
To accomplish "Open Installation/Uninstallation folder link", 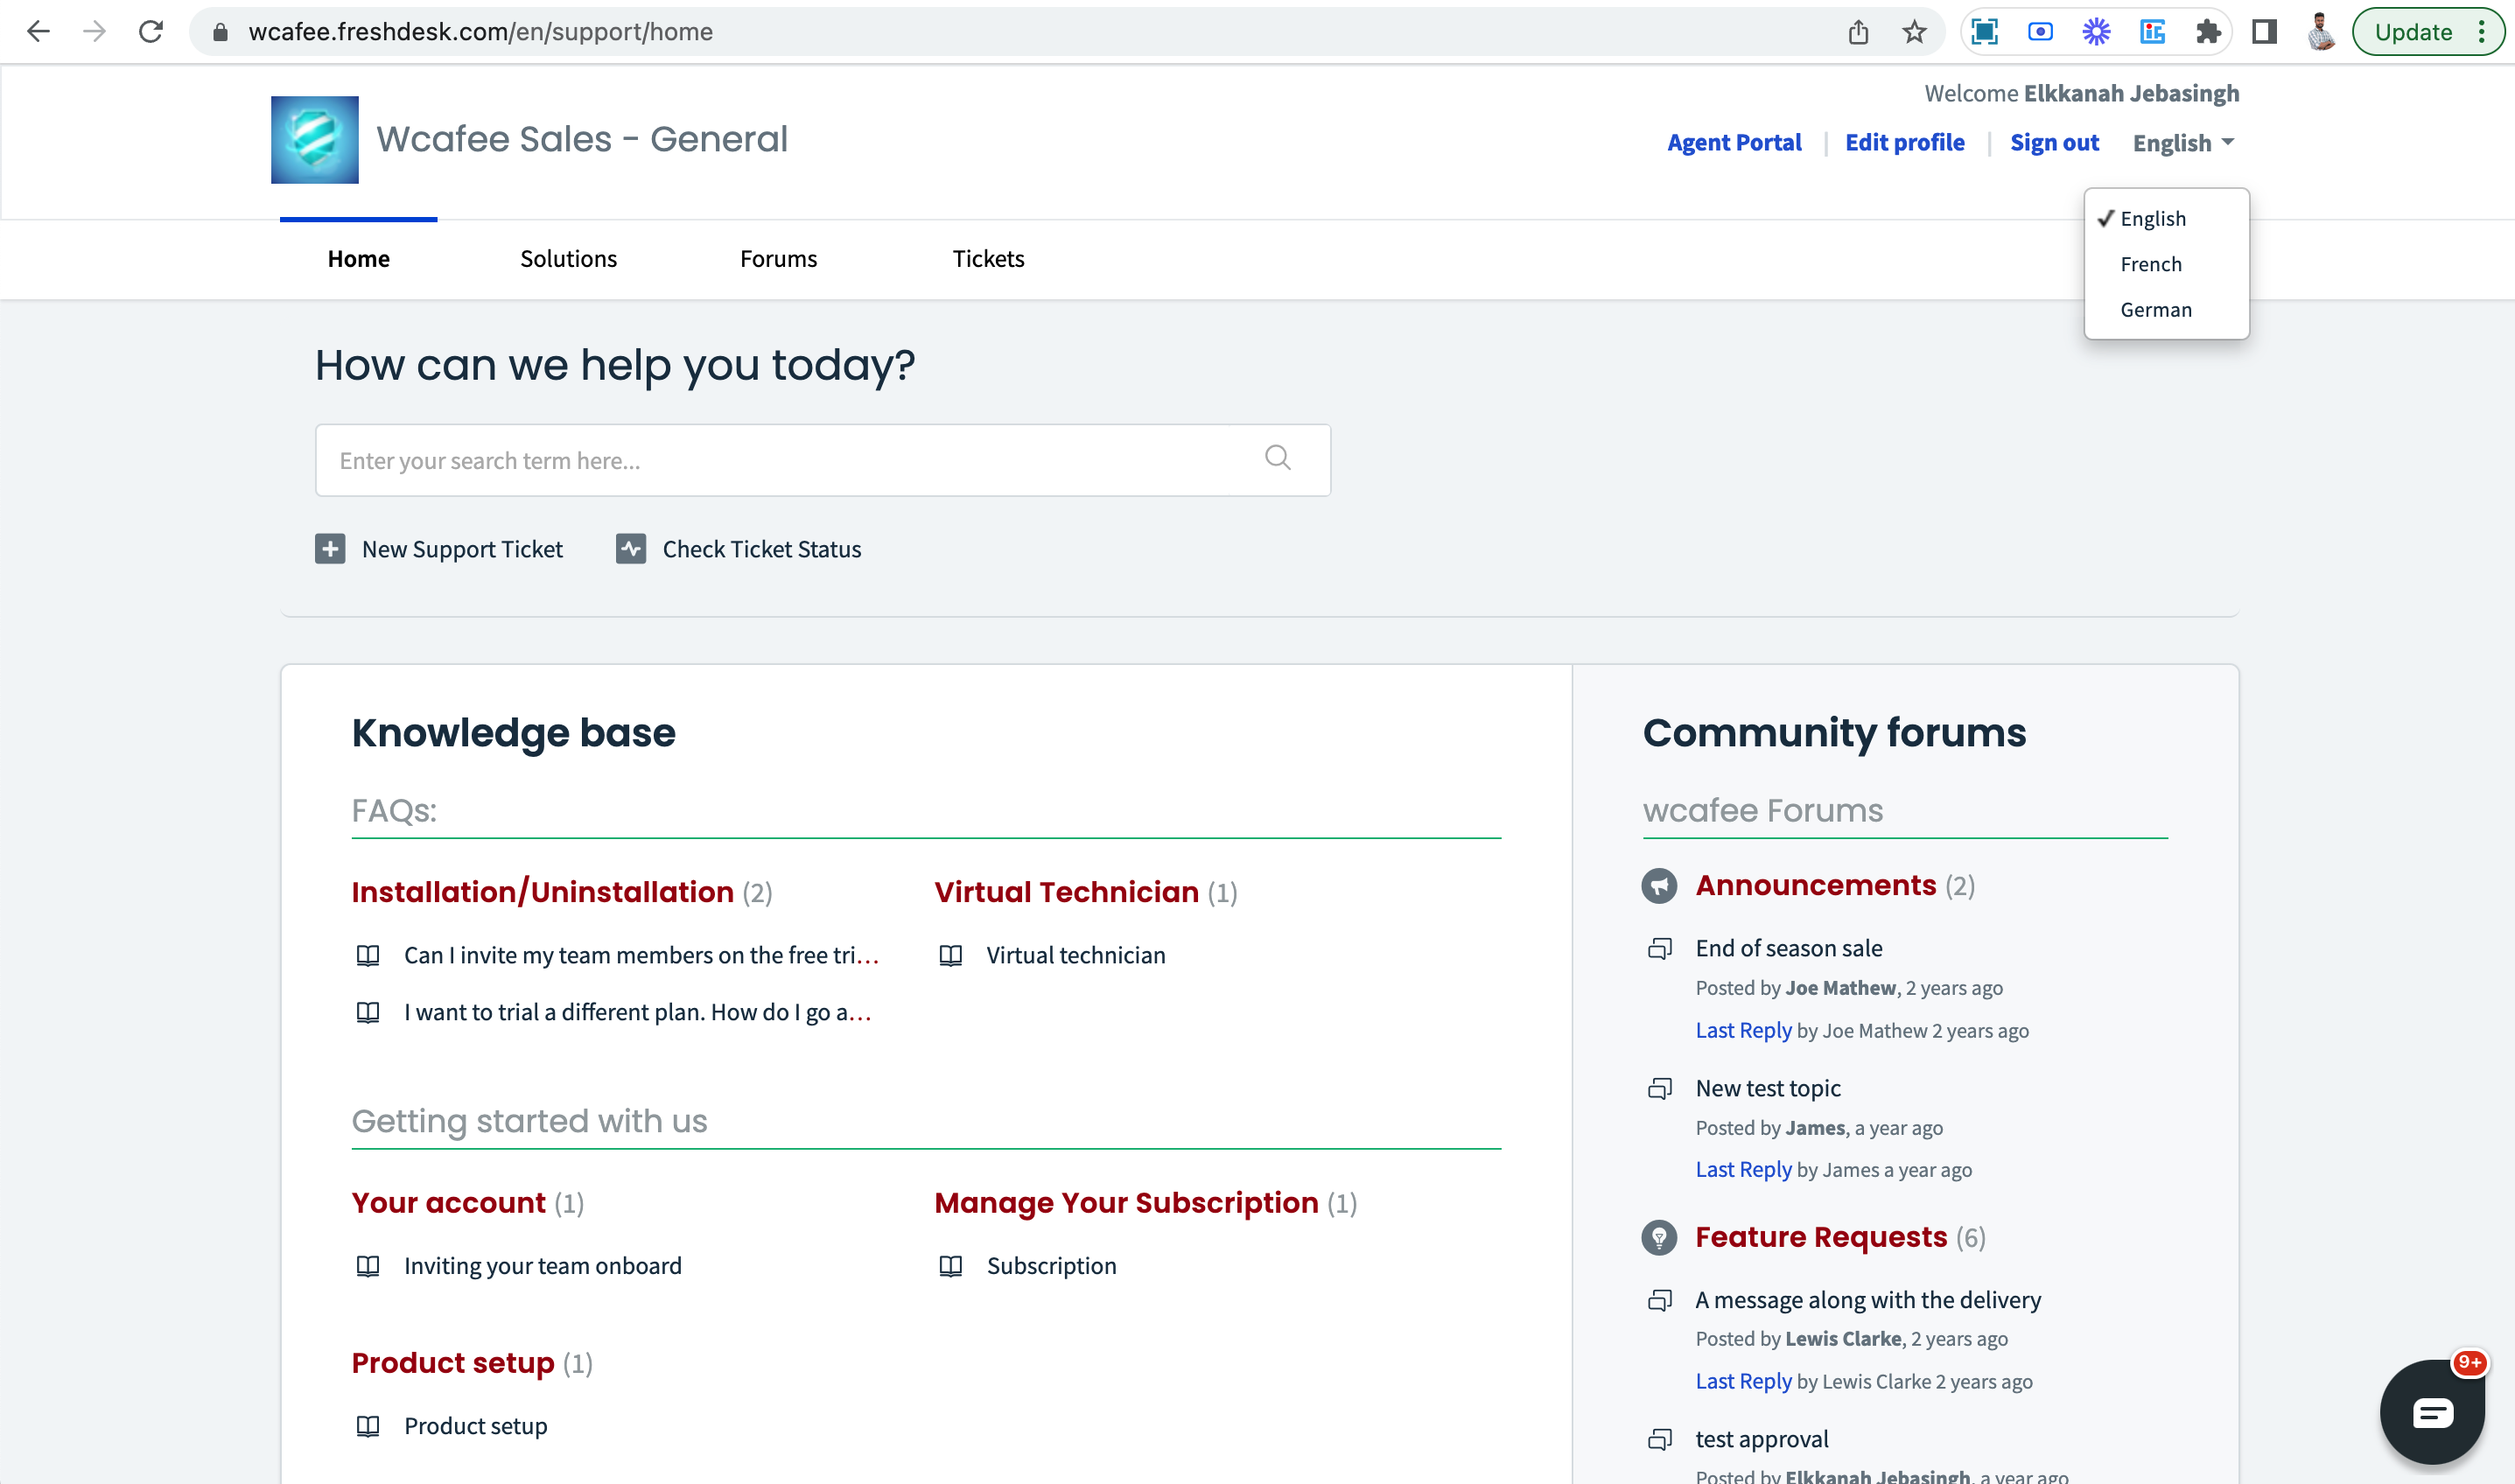I will pos(542,892).
